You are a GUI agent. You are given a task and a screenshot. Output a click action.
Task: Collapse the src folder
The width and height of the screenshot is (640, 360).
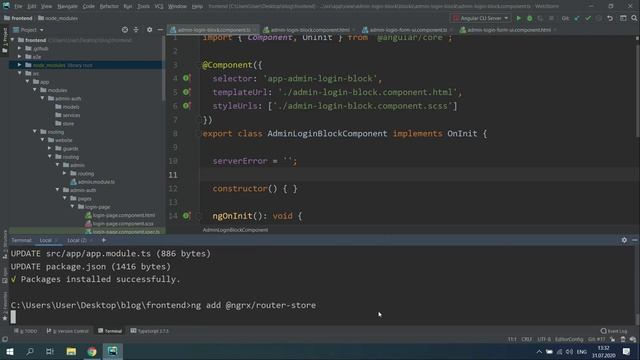(20, 73)
